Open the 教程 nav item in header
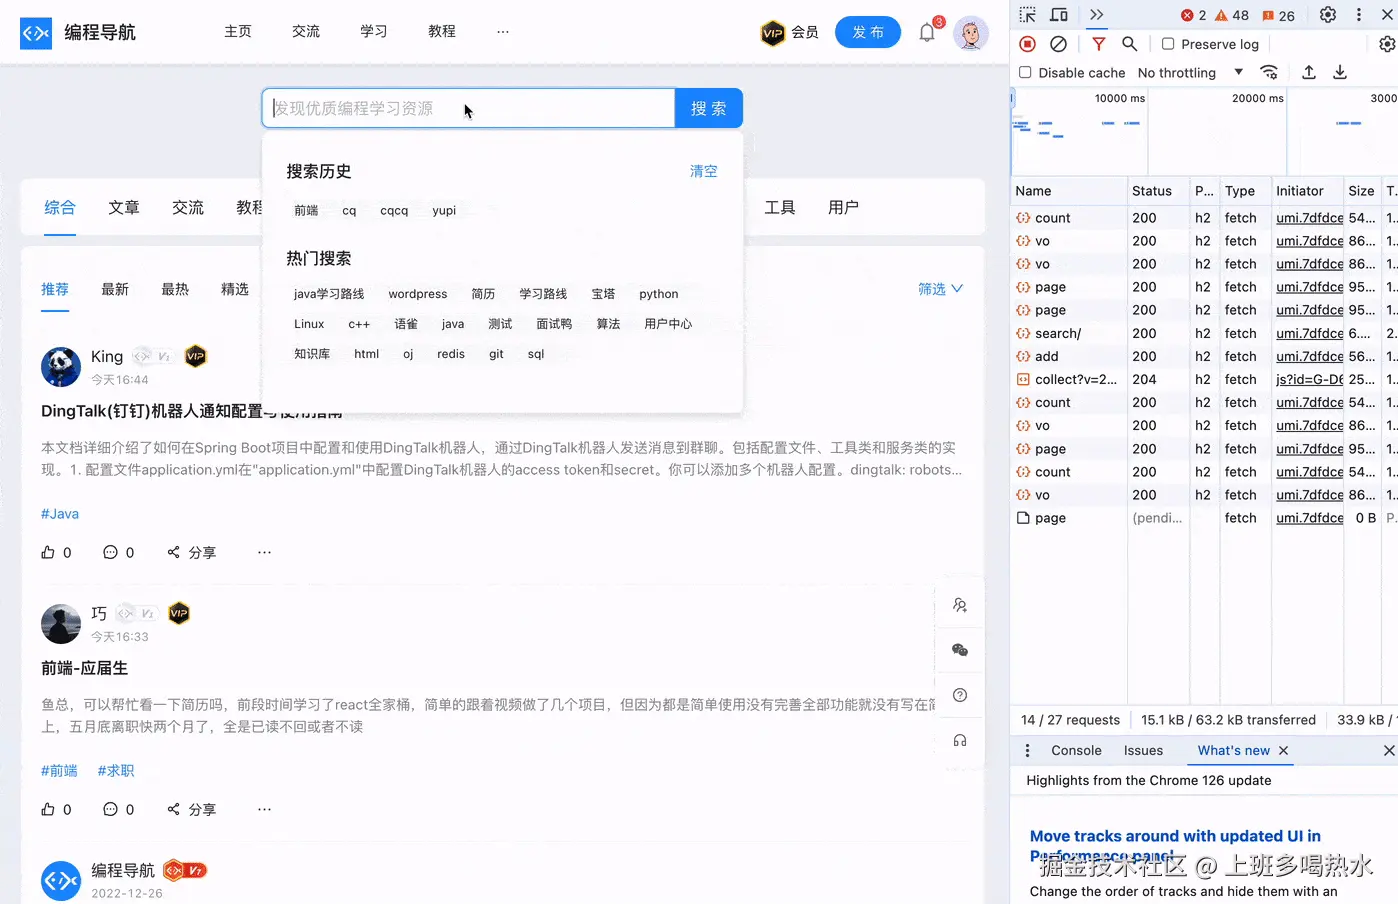Viewport: 1398px width, 904px height. point(442,32)
